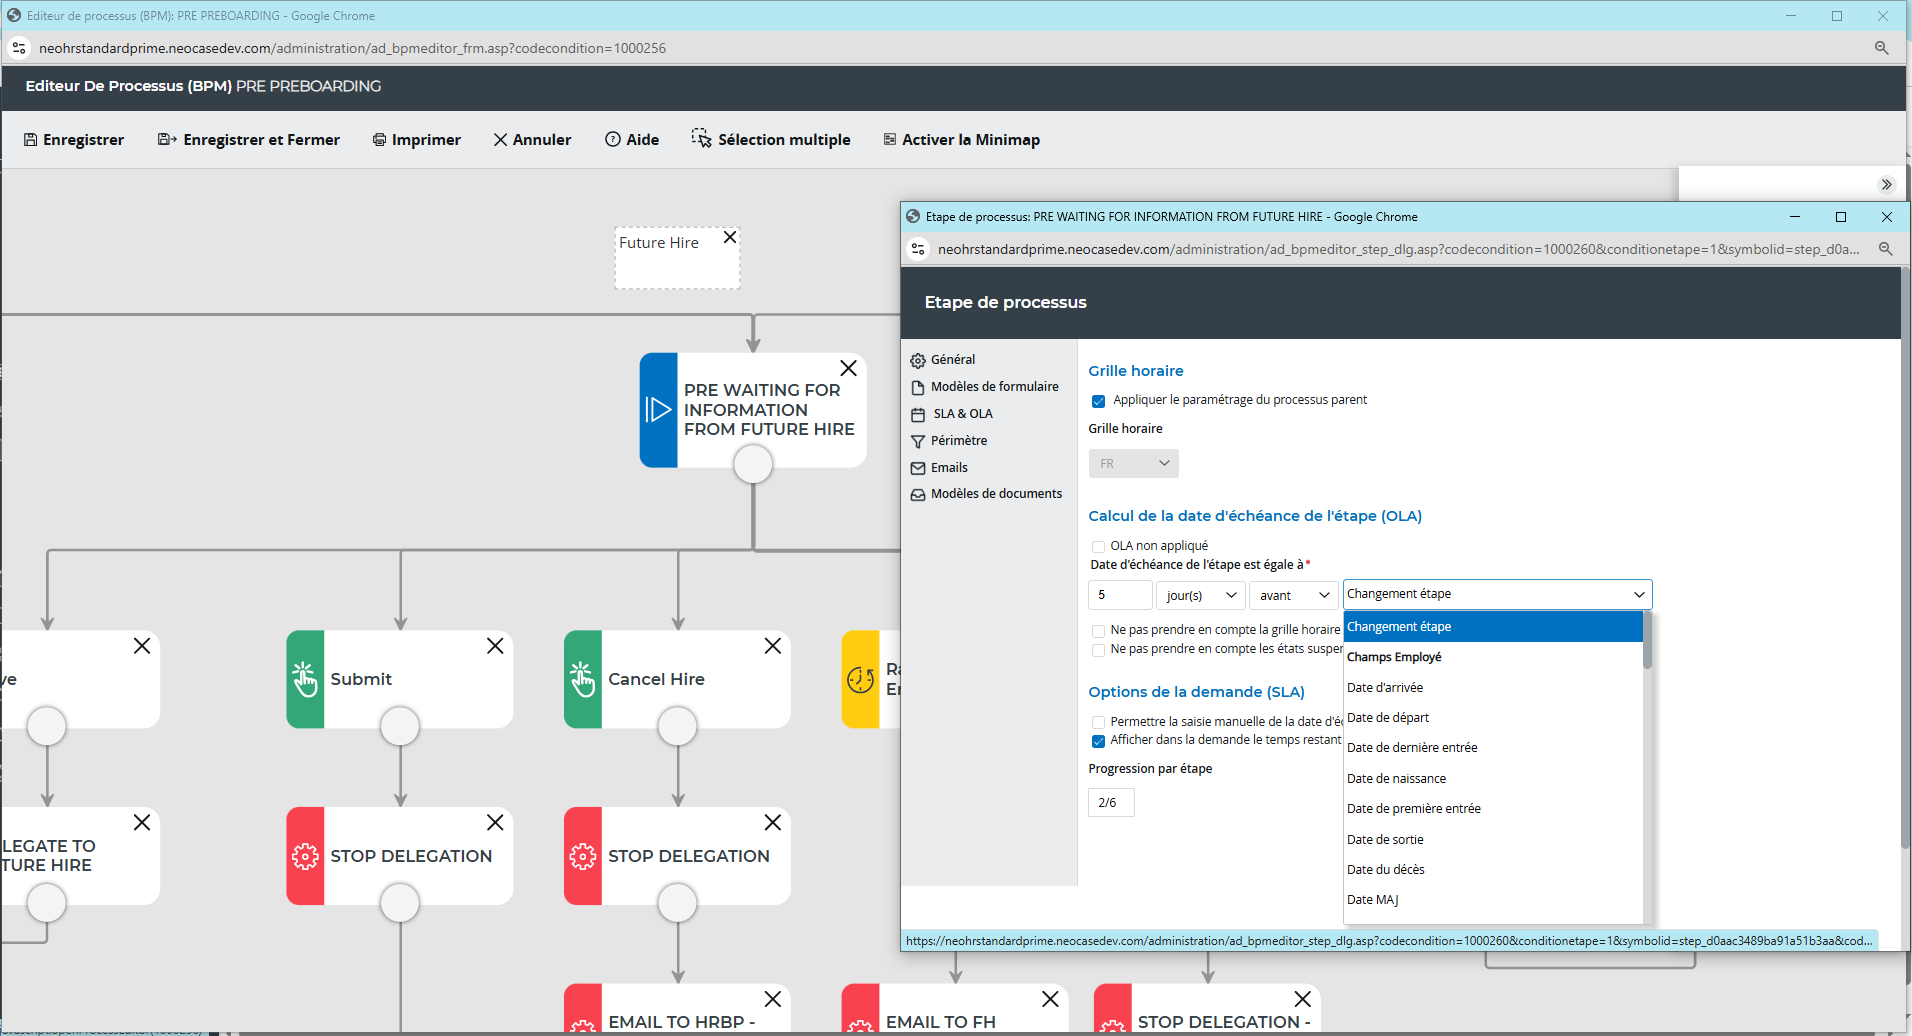Viewport: 1912px width, 1036px height.
Task: Click the Activer la Minimap icon
Action: pyautogui.click(x=889, y=140)
